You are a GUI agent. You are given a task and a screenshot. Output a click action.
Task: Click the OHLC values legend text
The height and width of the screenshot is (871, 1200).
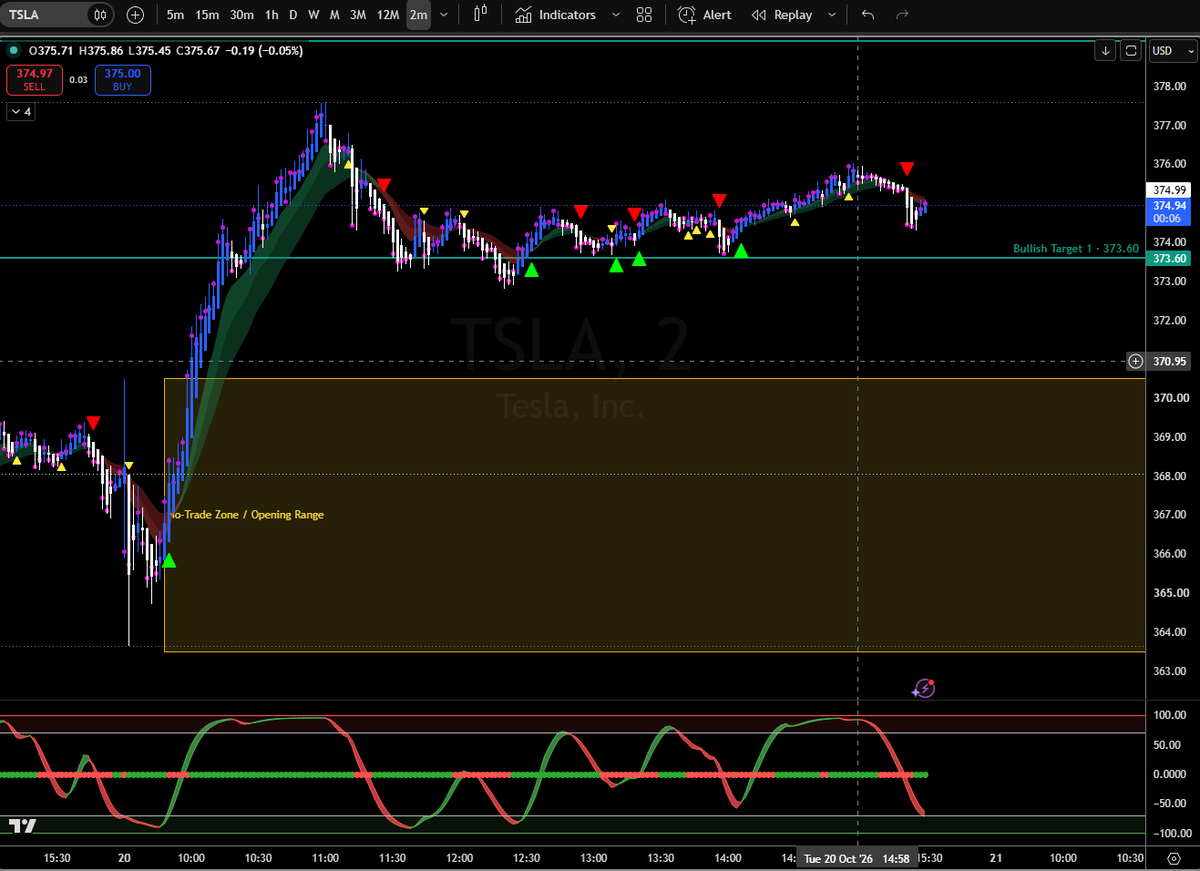[x=166, y=51]
